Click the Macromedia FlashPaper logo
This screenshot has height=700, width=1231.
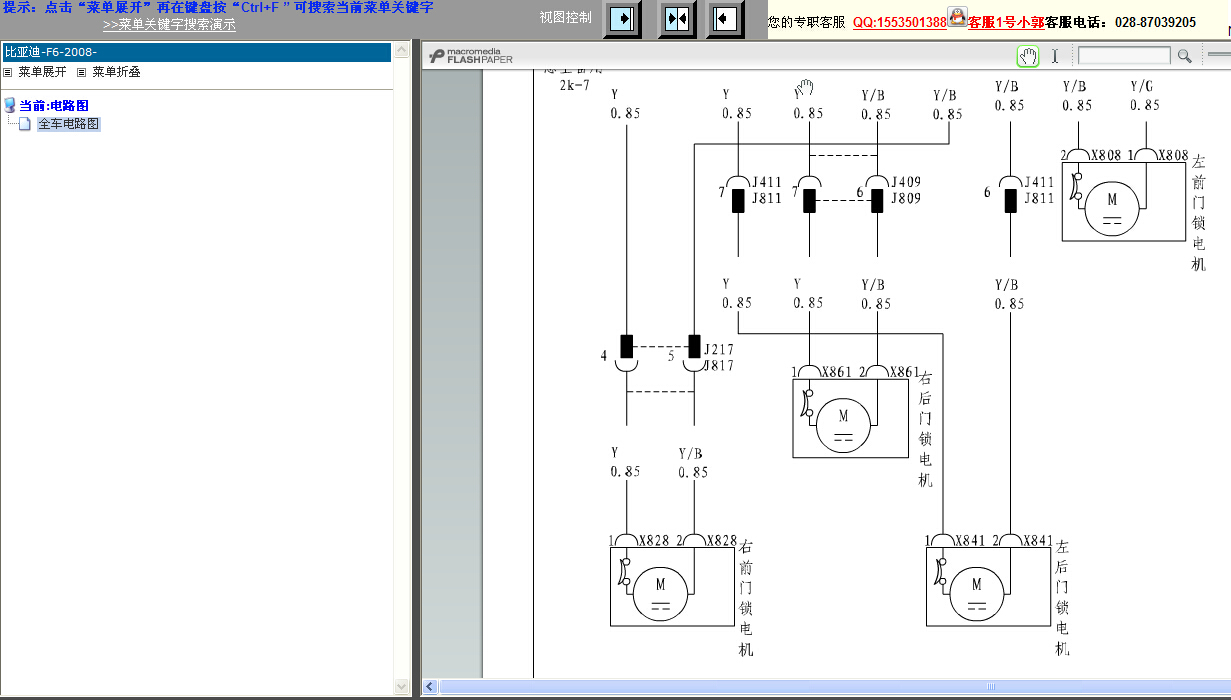tap(471, 56)
